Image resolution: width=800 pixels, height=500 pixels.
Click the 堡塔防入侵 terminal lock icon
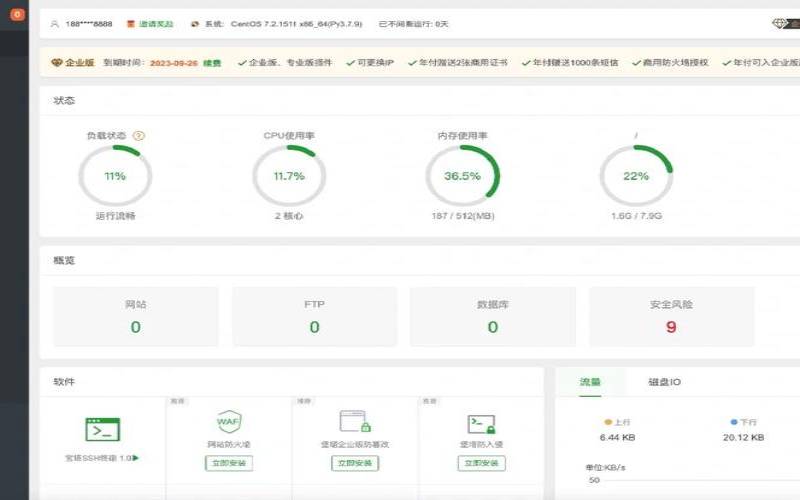(x=481, y=424)
